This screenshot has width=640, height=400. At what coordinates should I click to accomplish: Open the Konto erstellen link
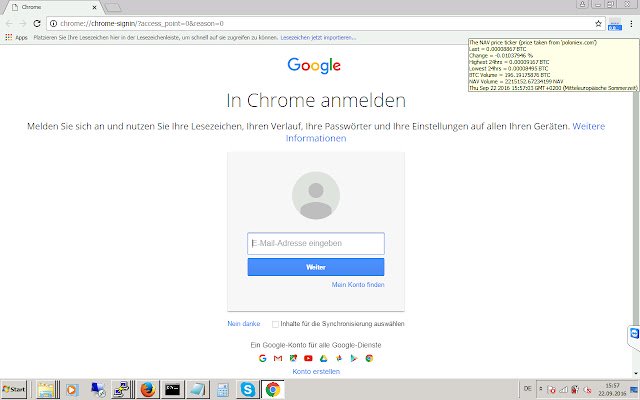tap(316, 371)
